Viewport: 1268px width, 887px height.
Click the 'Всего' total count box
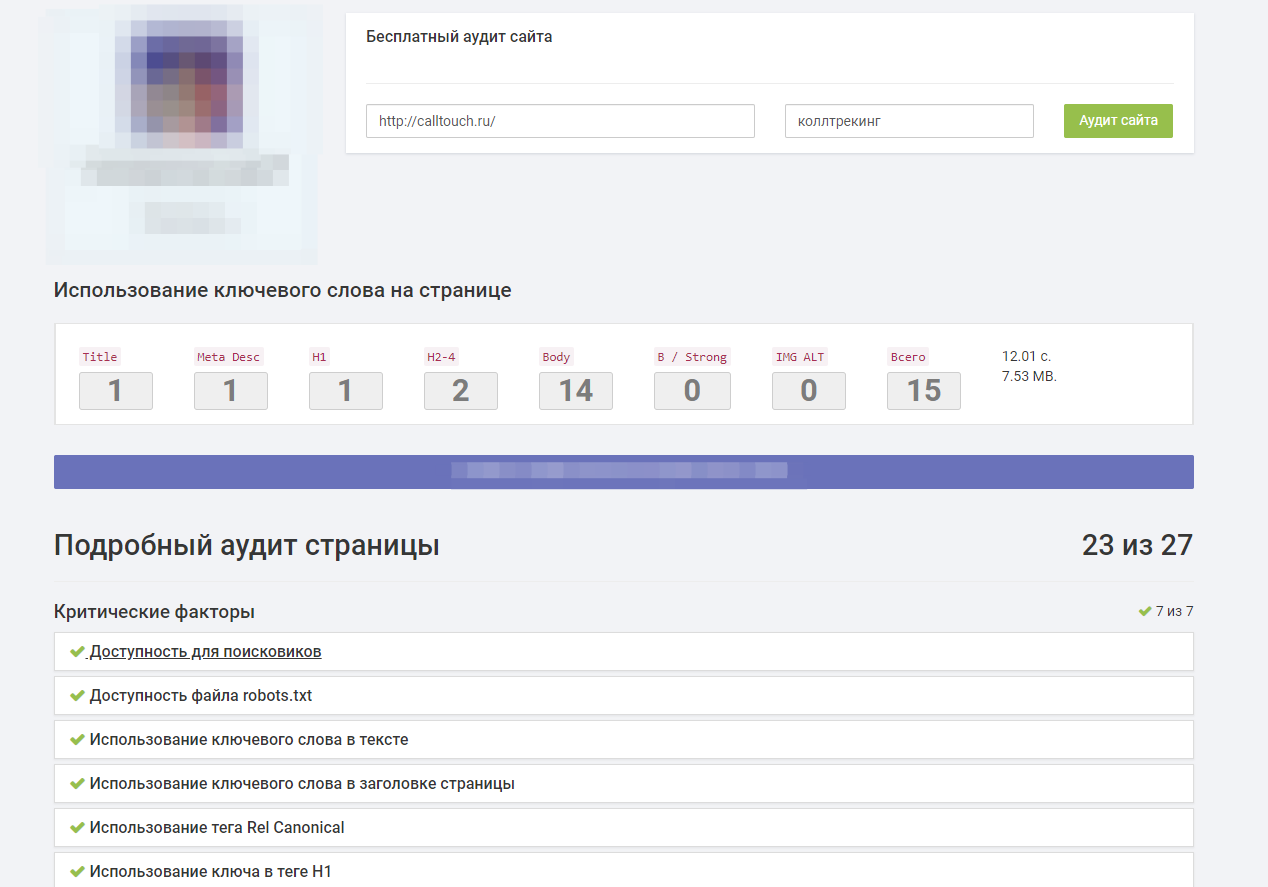924,391
